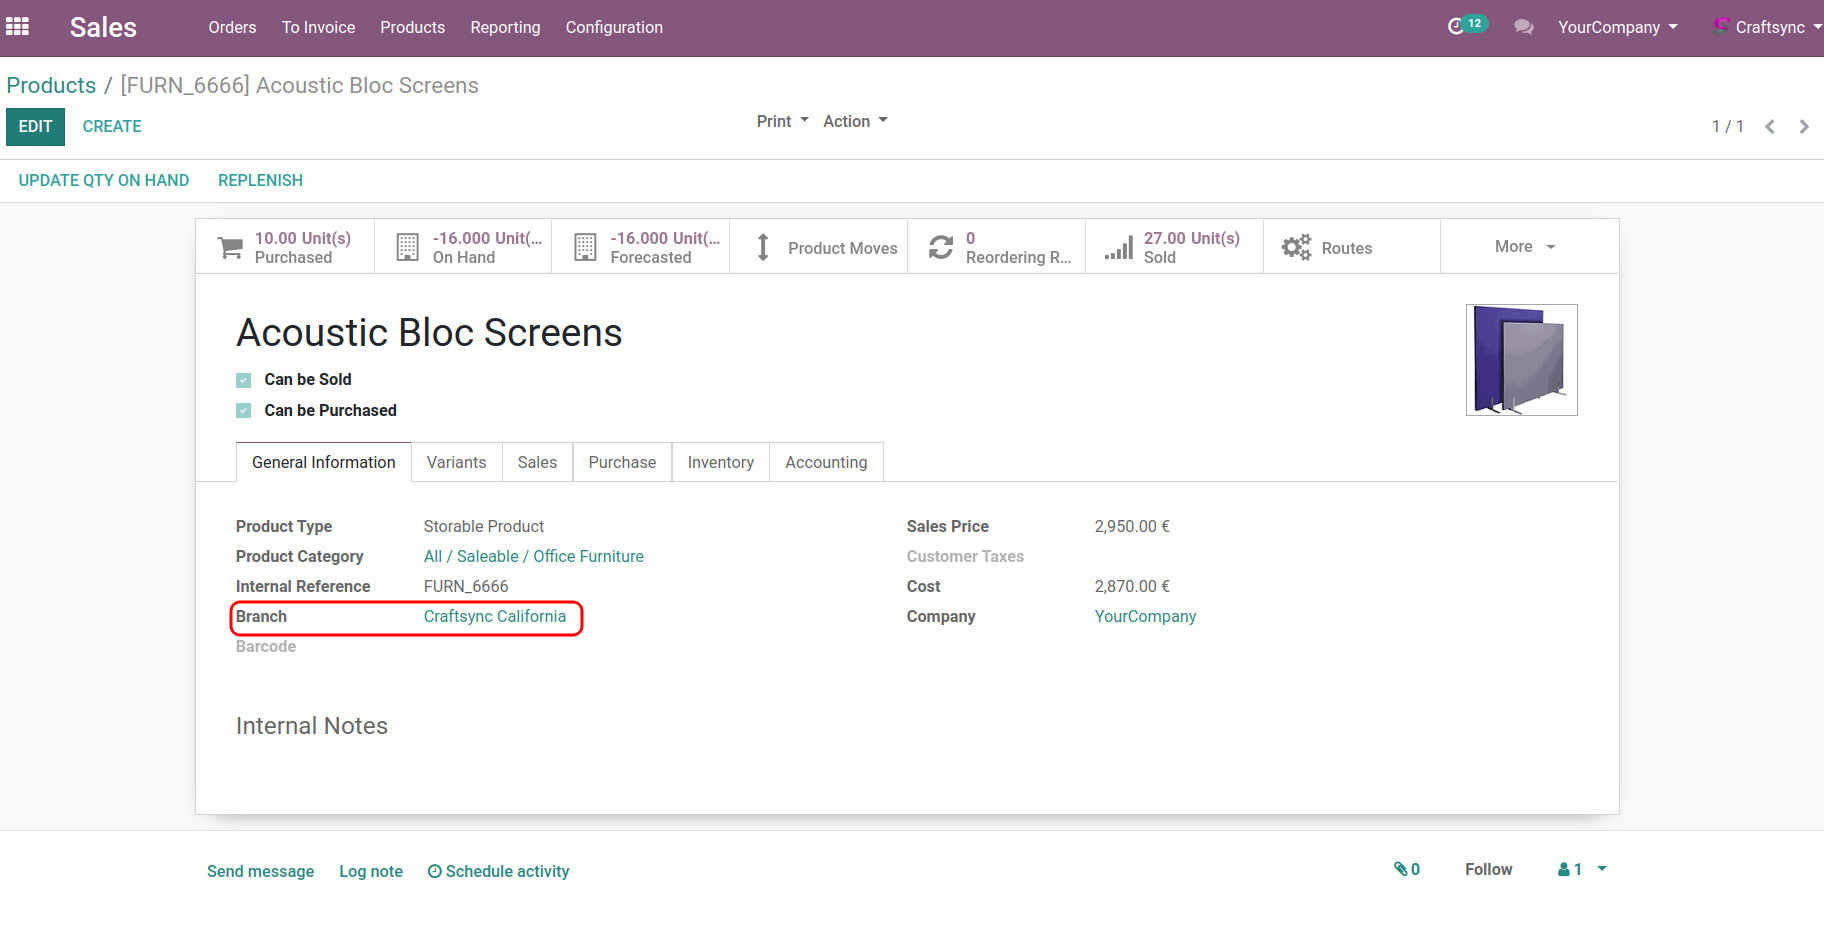Image resolution: width=1824 pixels, height=929 pixels.
Task: Open the YourCompany switcher dropdown
Action: coord(1617,27)
